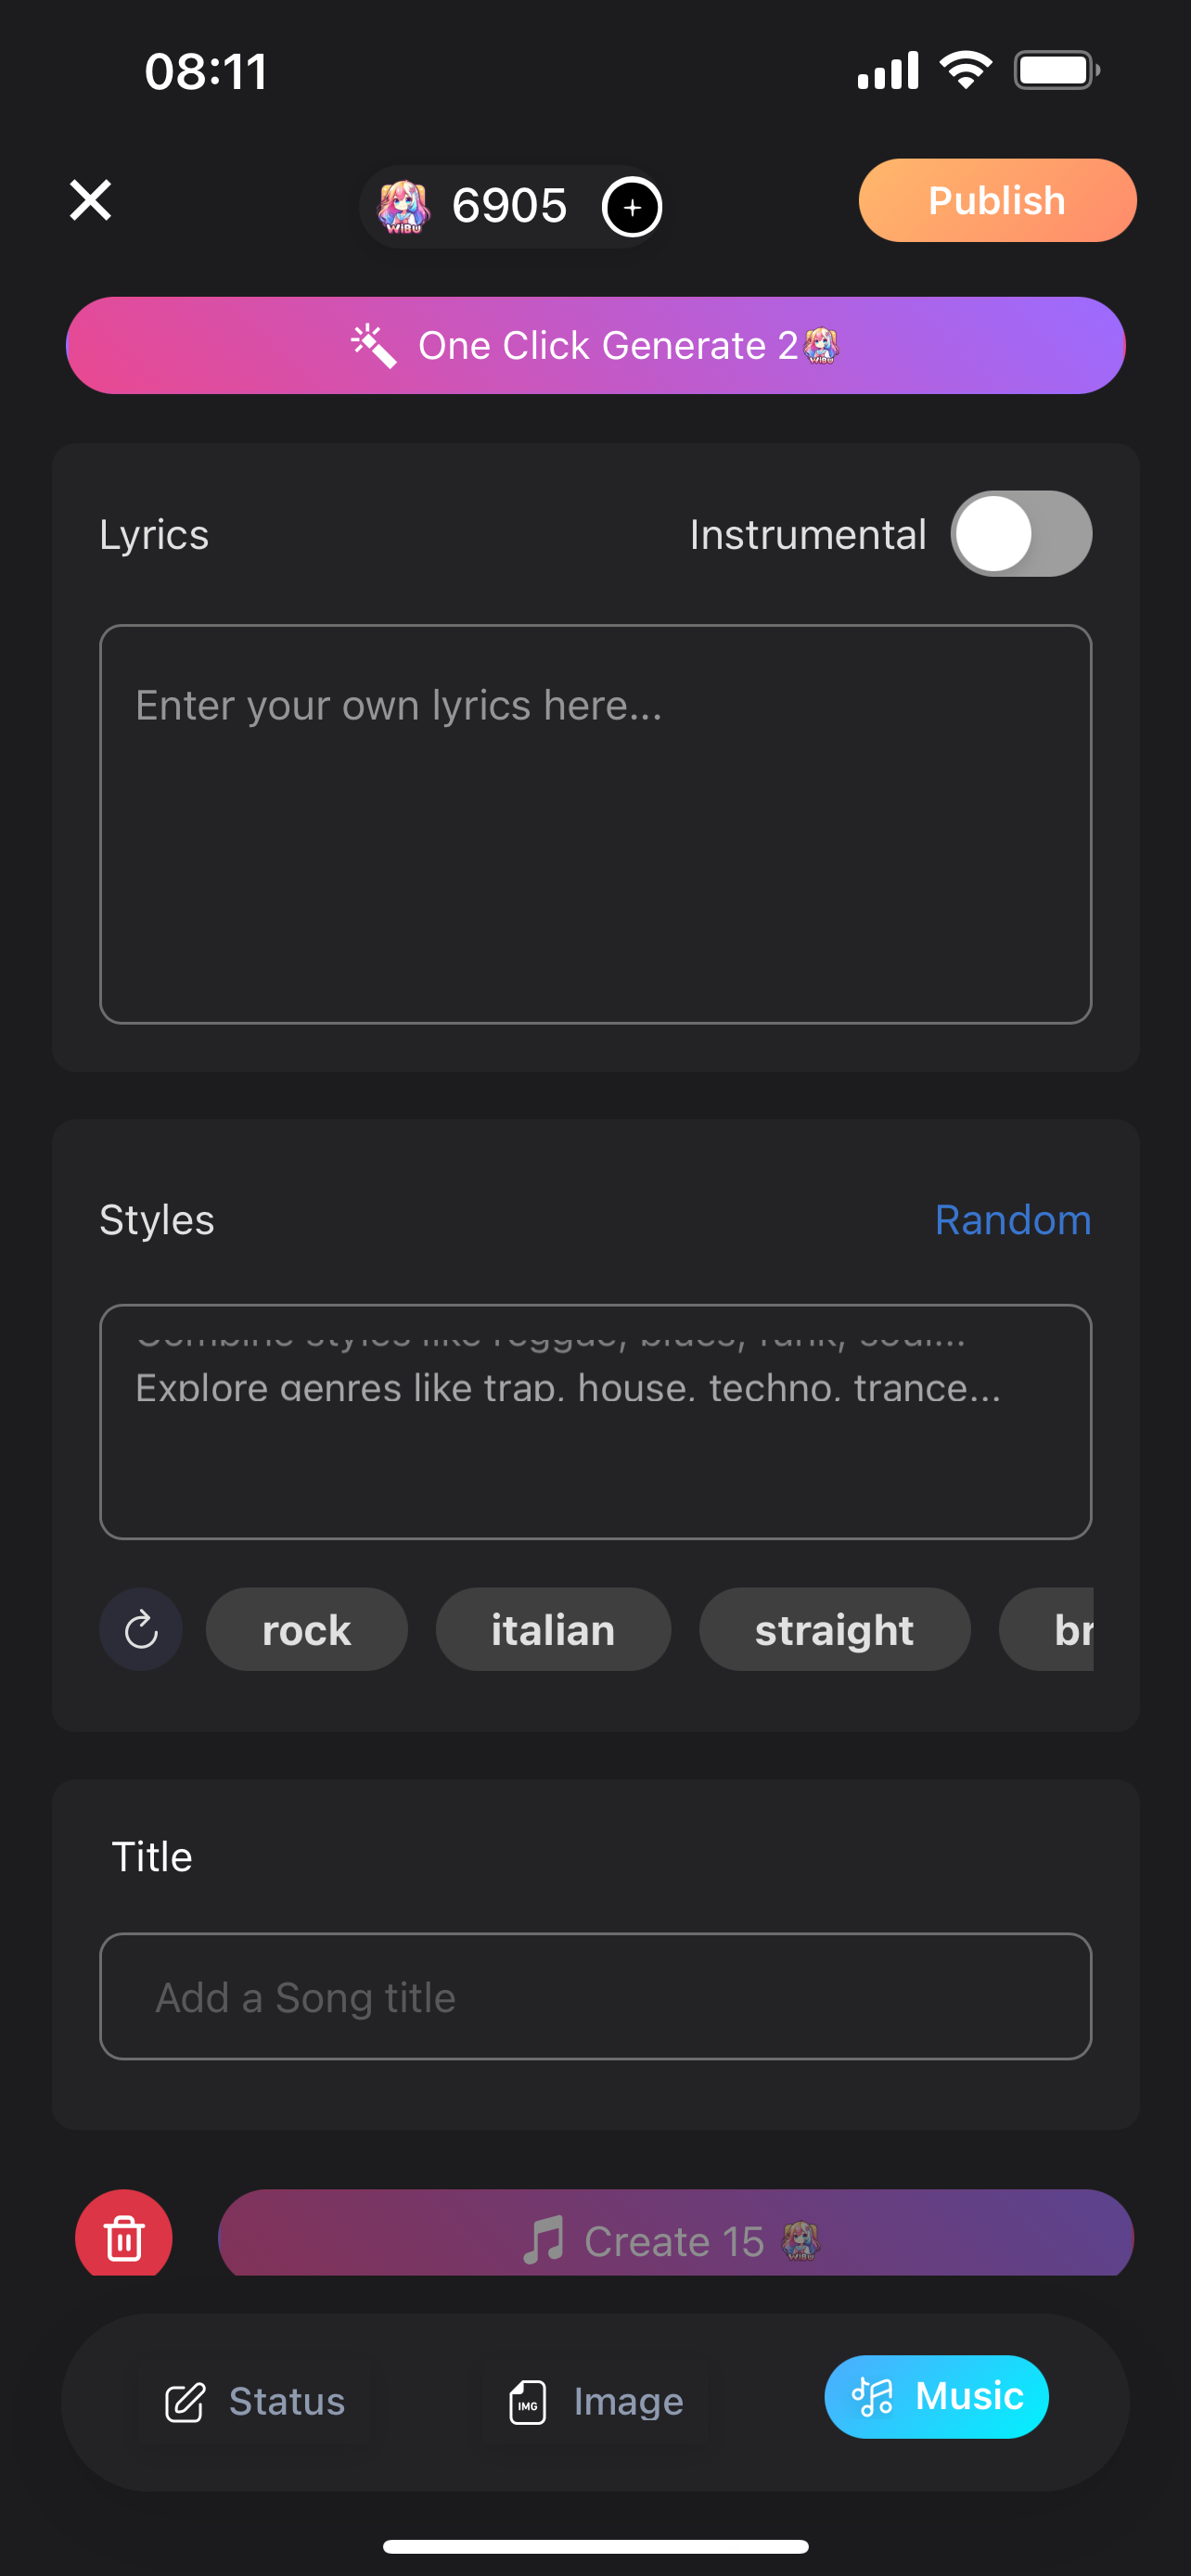Select the rock style tag

point(307,1629)
